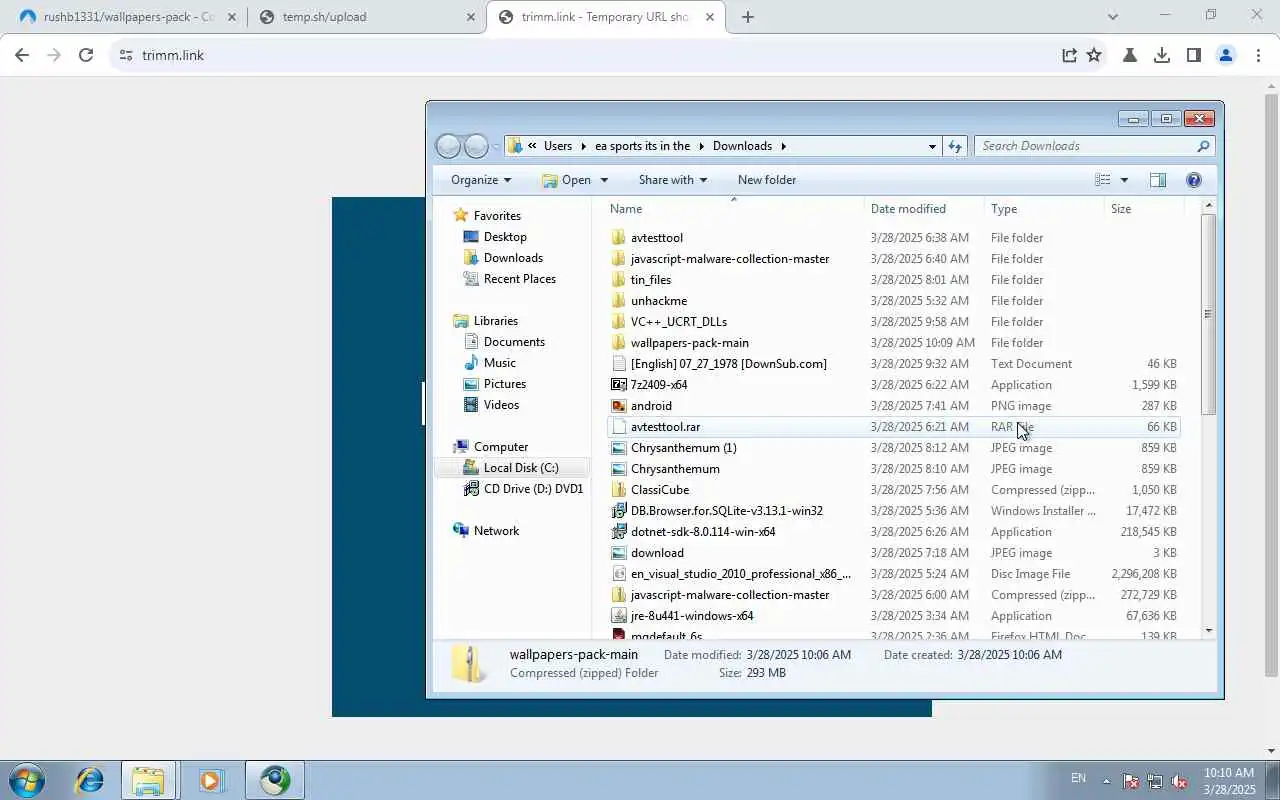Select the Chrysanthemum (1) JPEG icon
The width and height of the screenshot is (1280, 800).
point(619,448)
